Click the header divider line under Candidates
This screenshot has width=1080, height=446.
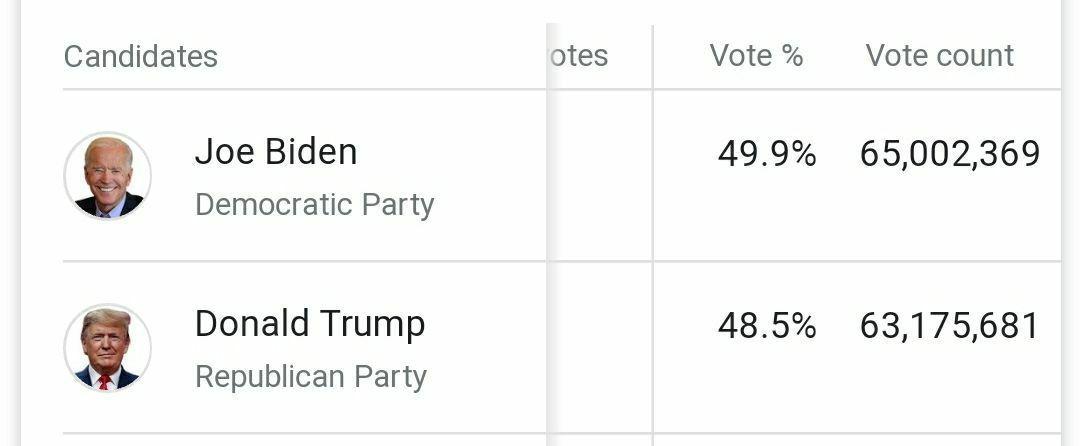pyautogui.click(x=300, y=89)
